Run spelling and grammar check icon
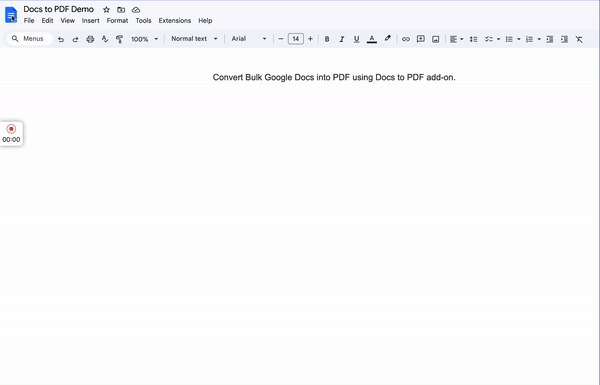600x385 pixels. click(105, 39)
